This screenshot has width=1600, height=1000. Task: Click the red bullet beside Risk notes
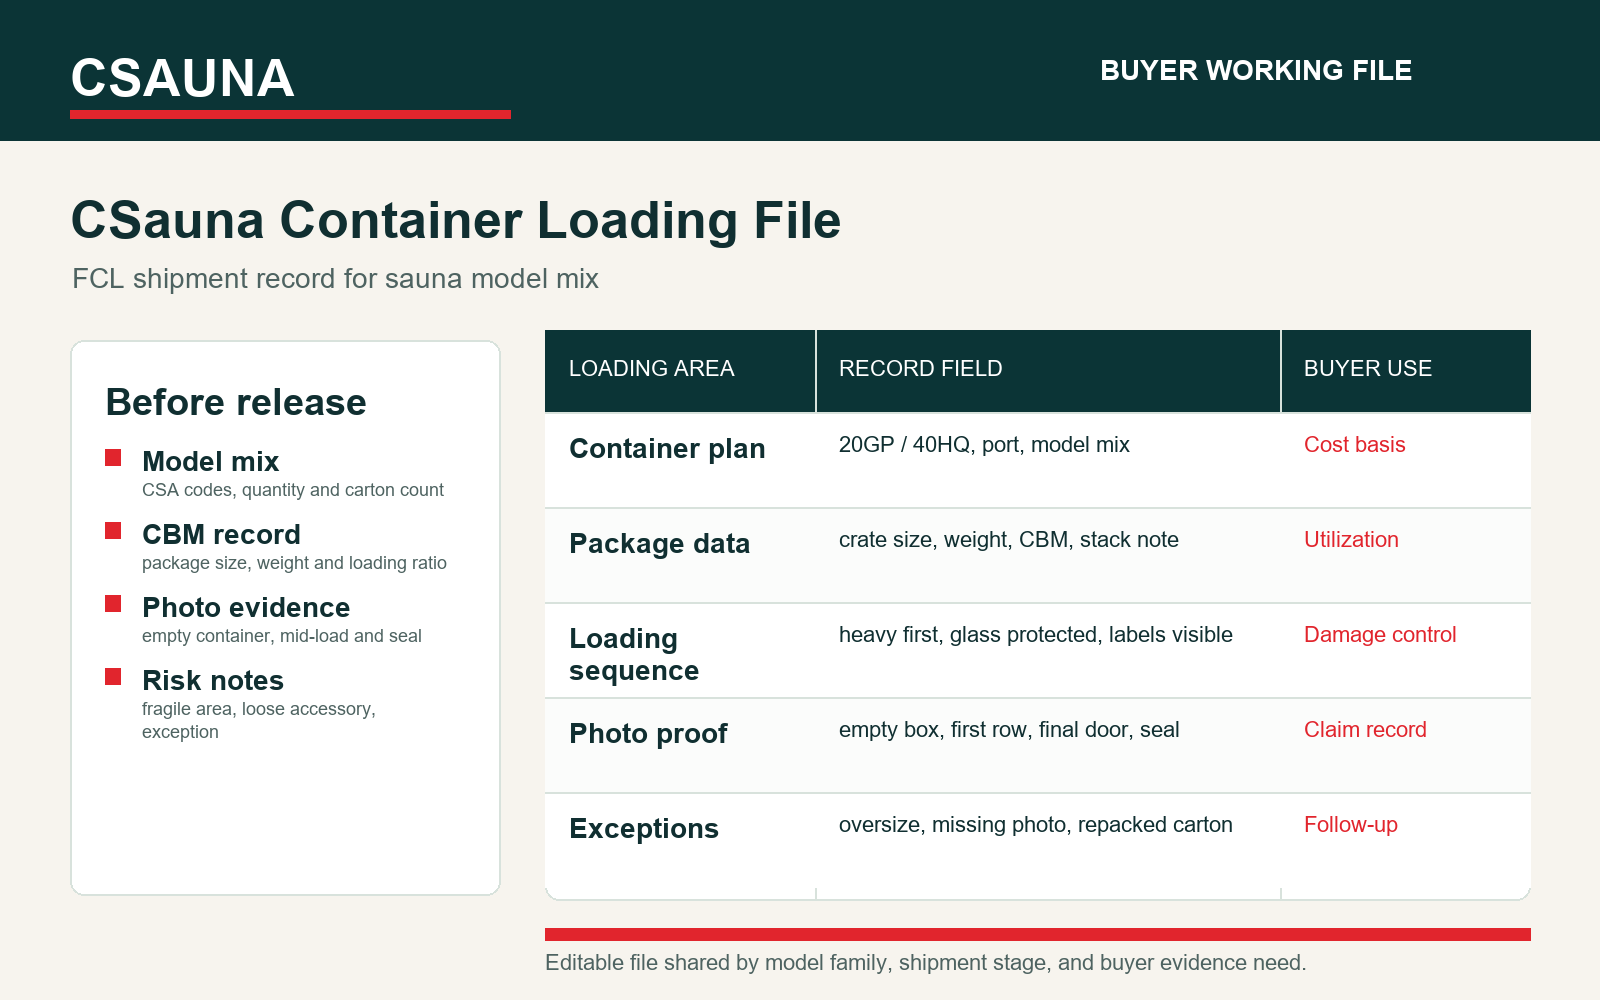(113, 677)
